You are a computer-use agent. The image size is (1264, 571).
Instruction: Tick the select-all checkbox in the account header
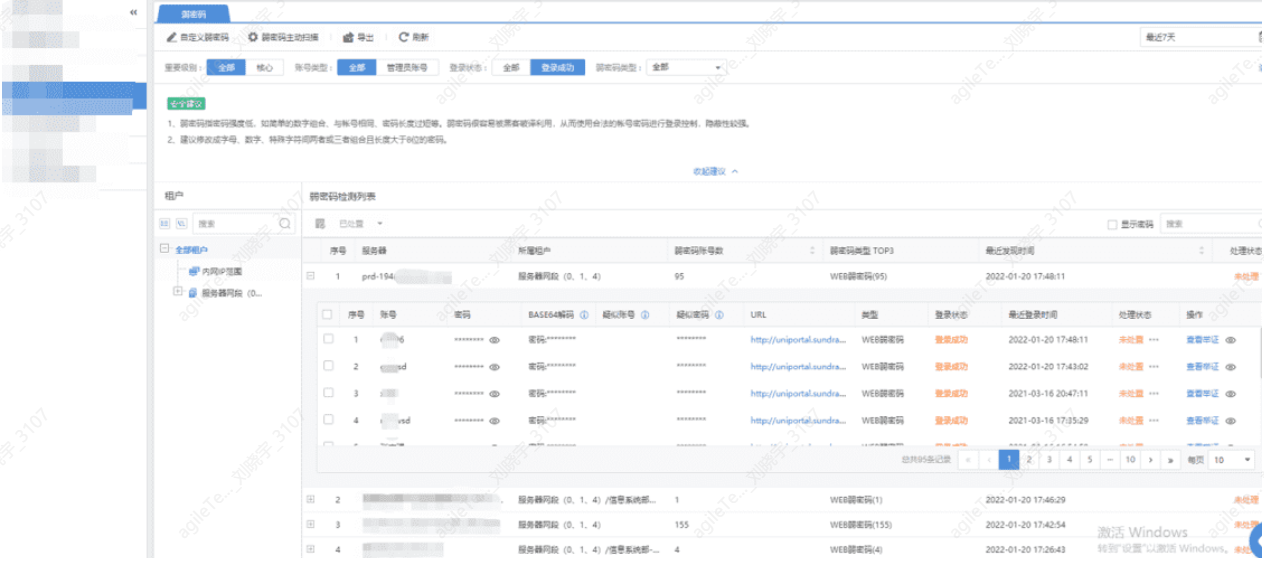click(x=327, y=314)
